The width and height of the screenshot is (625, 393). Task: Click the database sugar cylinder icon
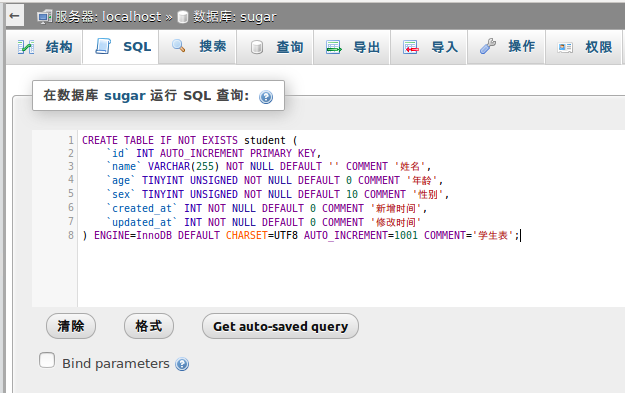click(183, 17)
